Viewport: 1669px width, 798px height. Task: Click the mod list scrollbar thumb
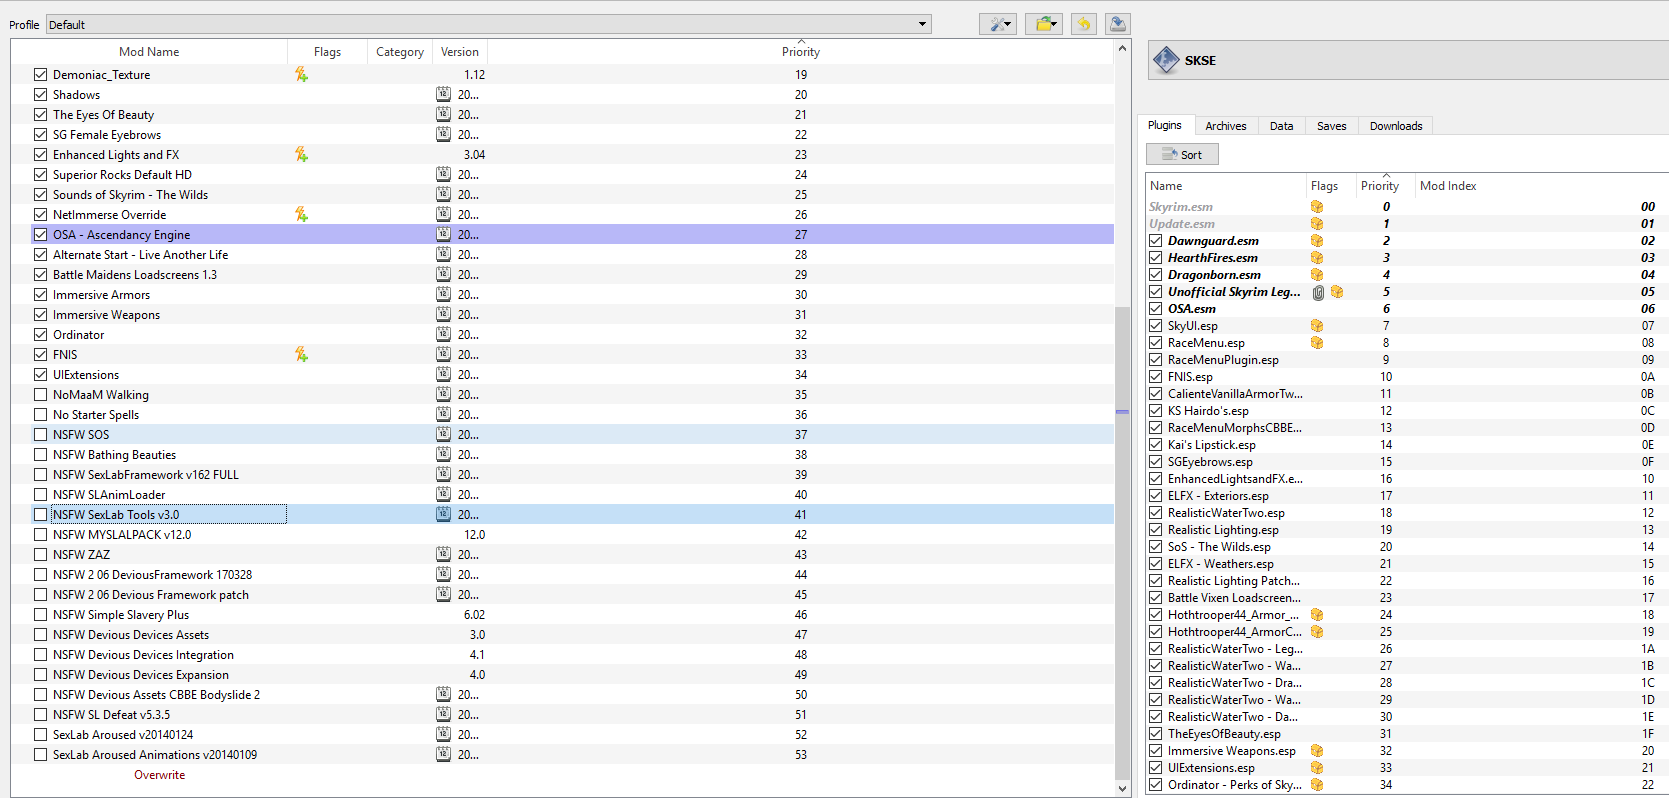(x=1122, y=541)
